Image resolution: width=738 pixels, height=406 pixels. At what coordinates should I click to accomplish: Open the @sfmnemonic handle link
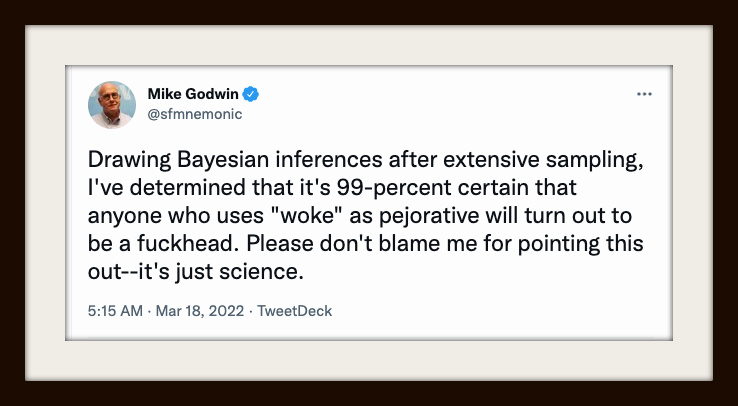coord(194,114)
